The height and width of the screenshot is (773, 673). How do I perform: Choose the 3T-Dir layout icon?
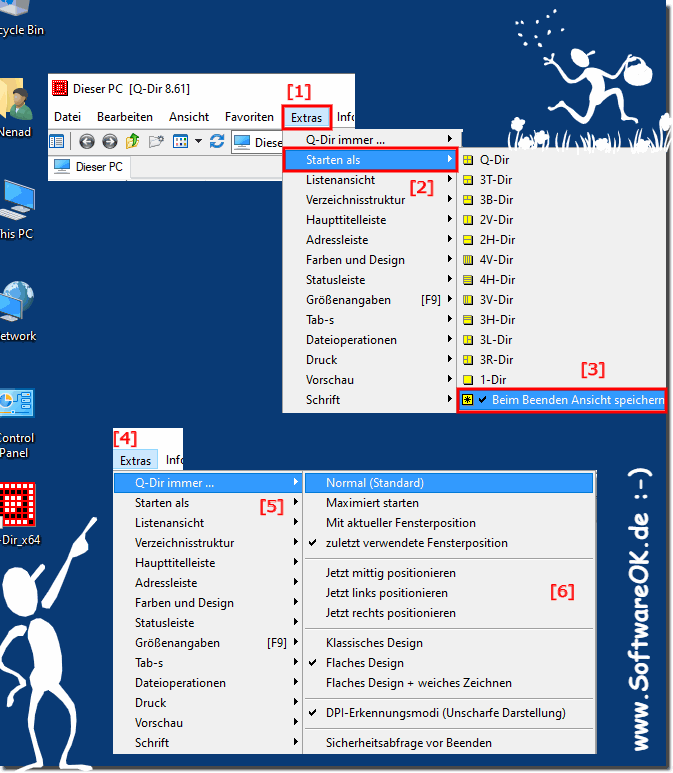pyautogui.click(x=468, y=180)
